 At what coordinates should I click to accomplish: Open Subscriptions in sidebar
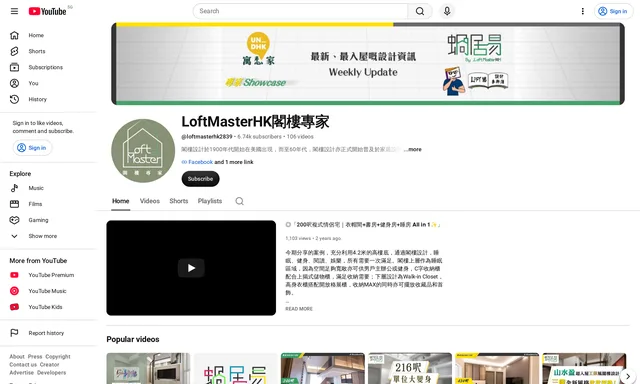point(48,67)
